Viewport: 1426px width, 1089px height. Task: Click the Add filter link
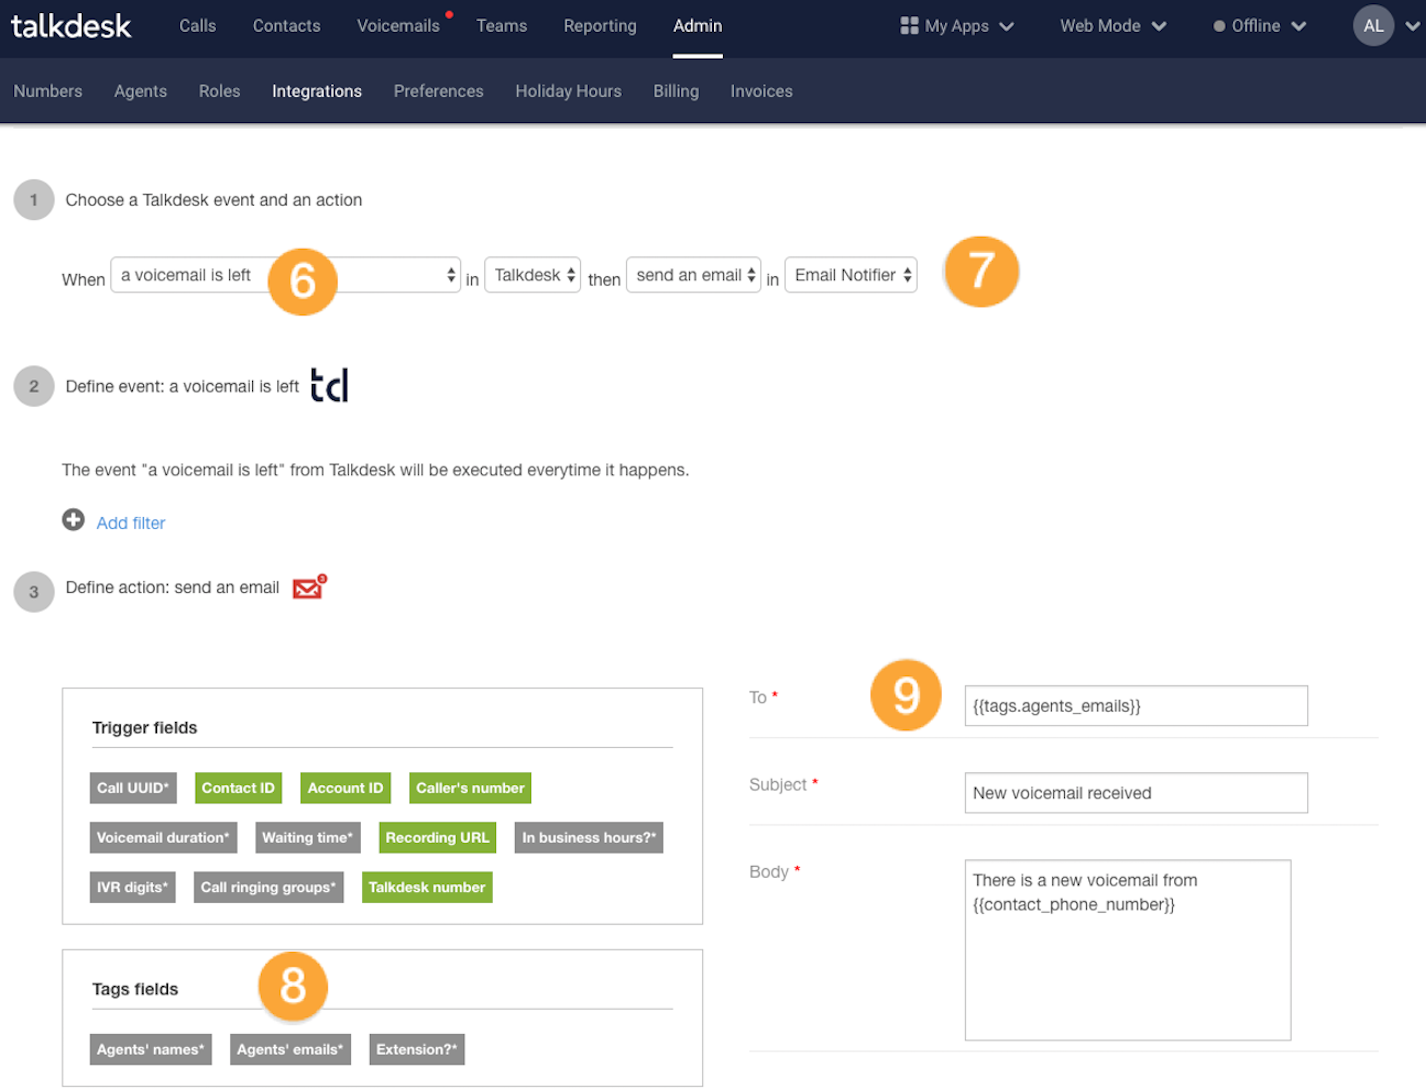point(130,523)
